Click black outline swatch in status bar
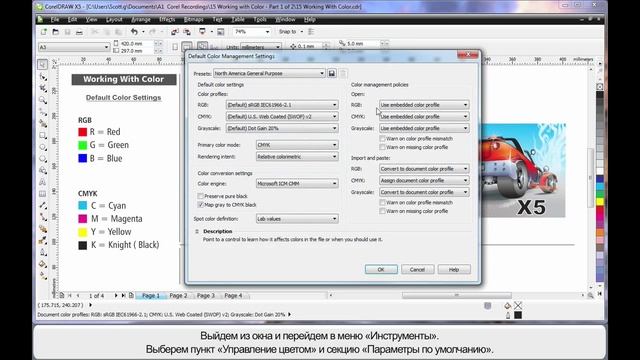 pos(518,315)
